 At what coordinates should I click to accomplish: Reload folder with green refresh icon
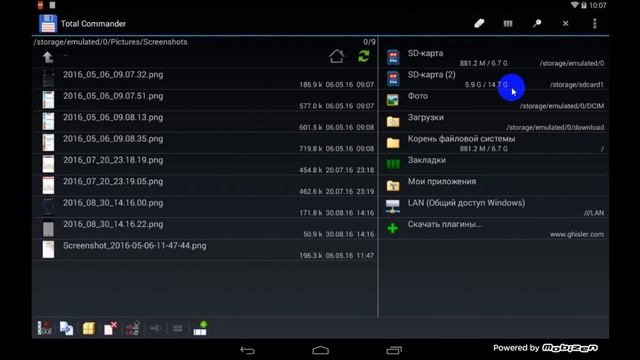(364, 56)
